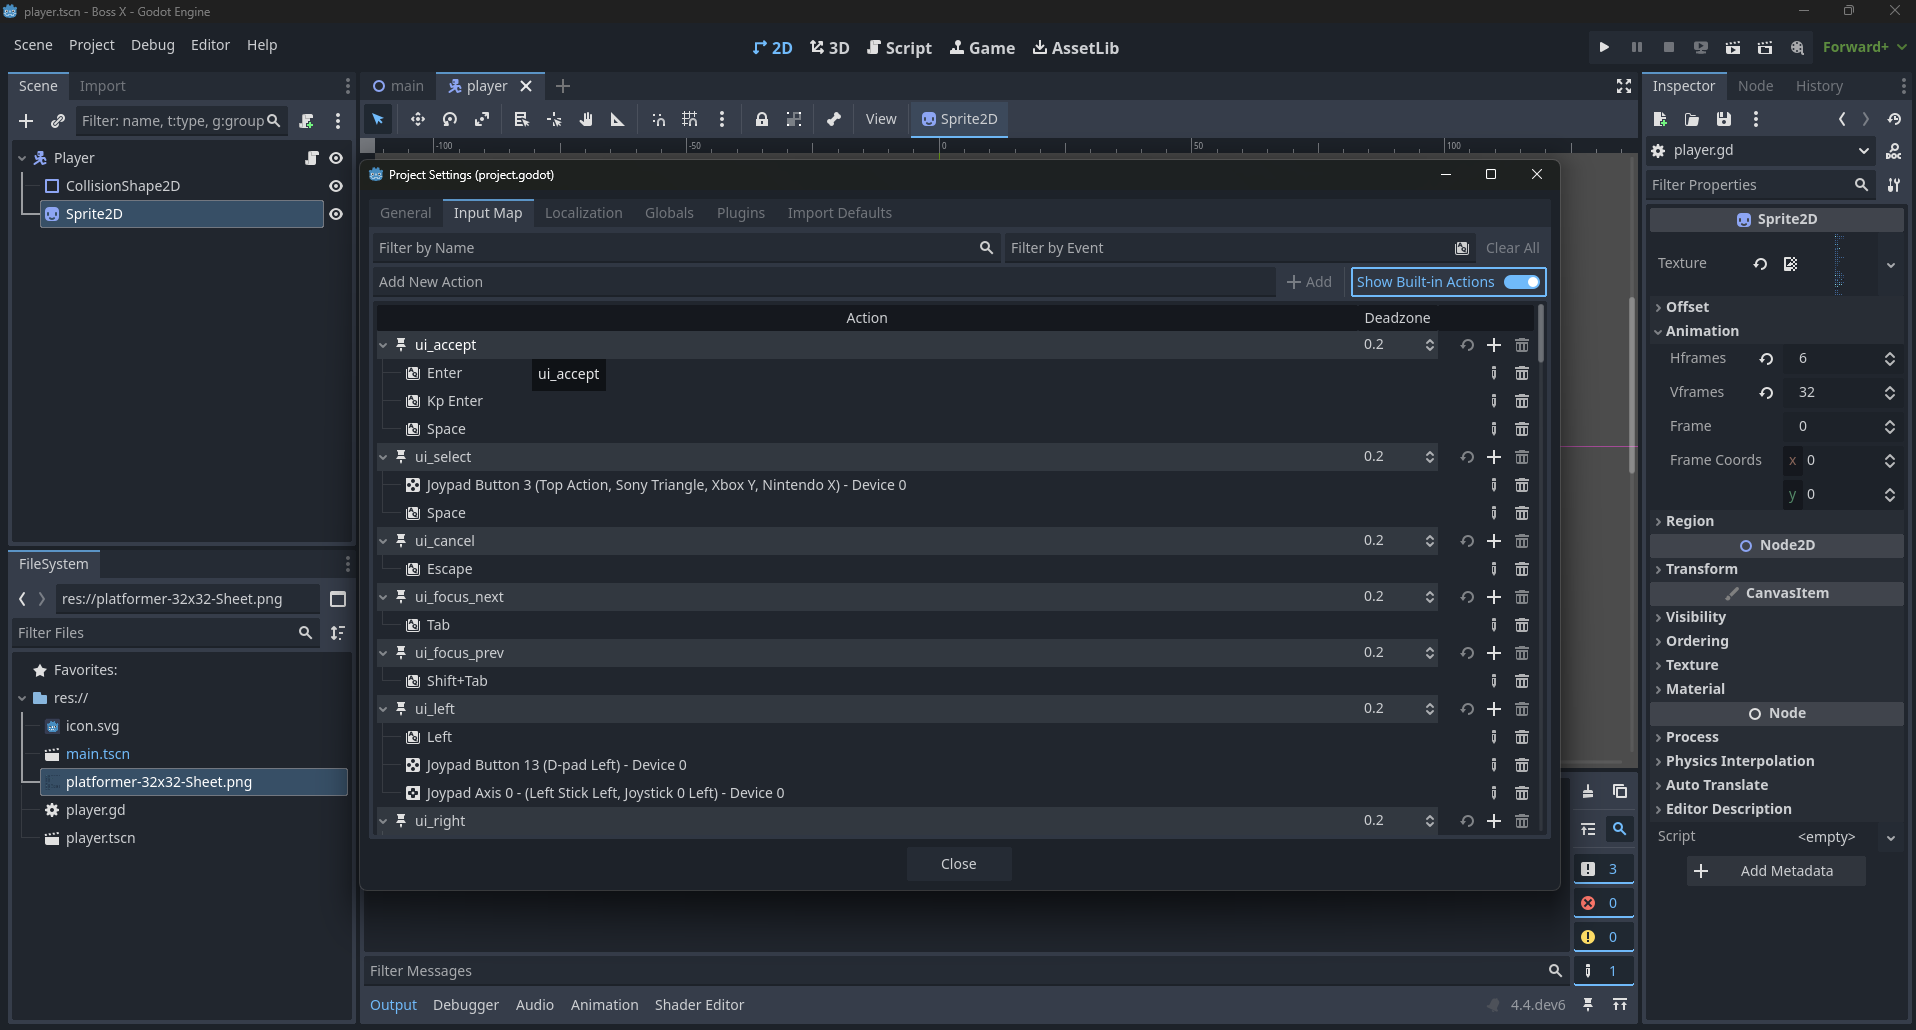Open the Project menu

pos(92,45)
